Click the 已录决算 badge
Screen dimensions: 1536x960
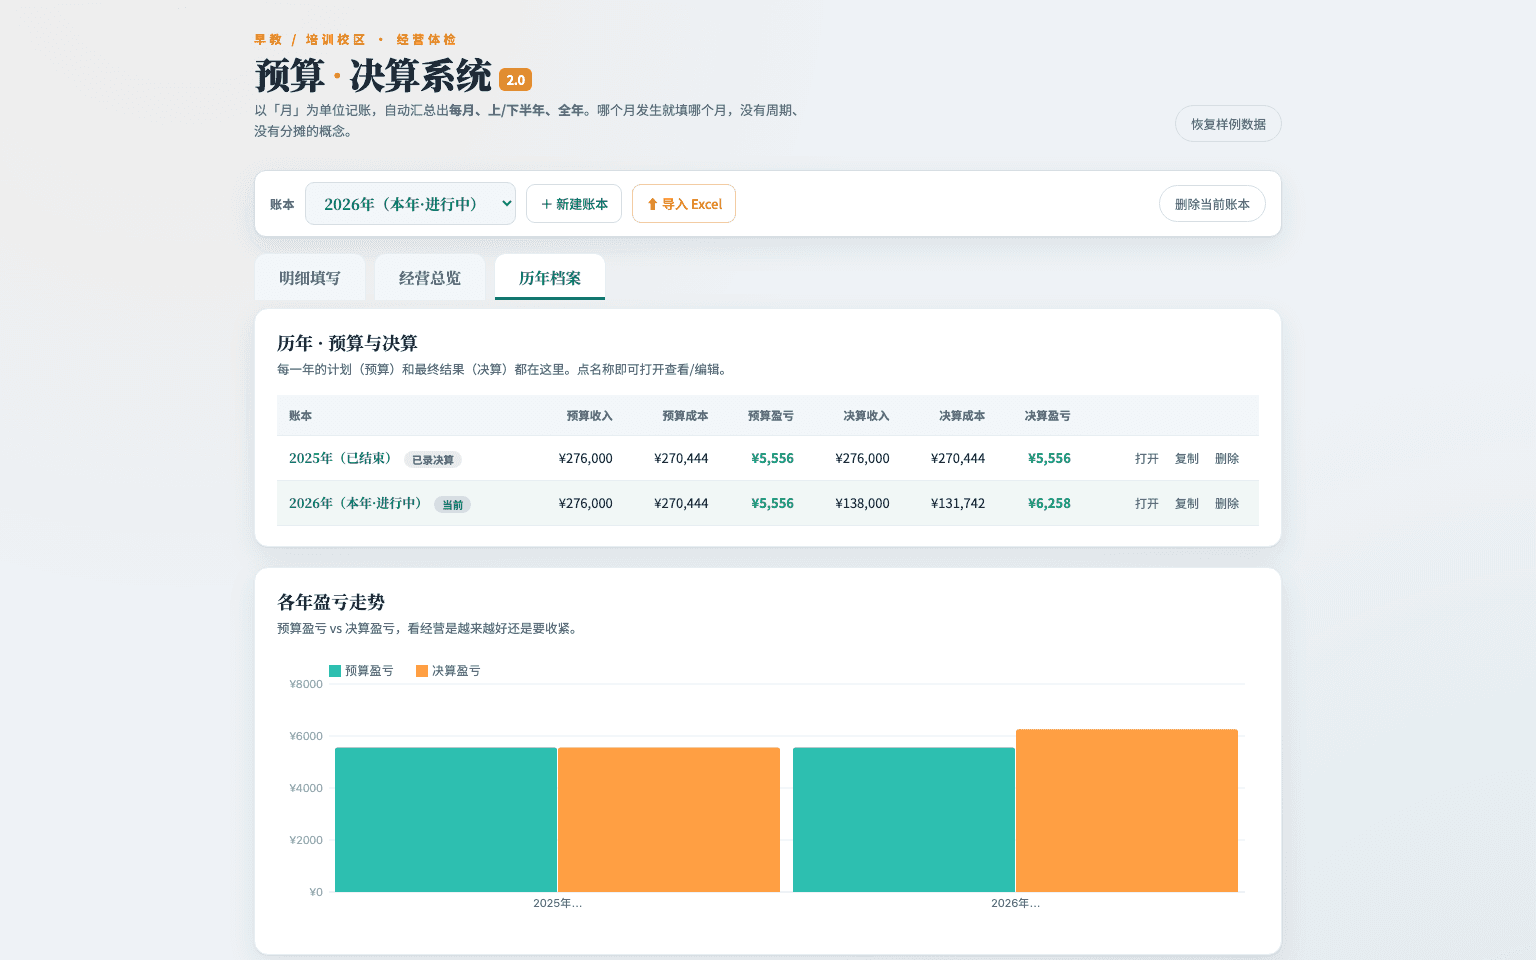pos(433,460)
